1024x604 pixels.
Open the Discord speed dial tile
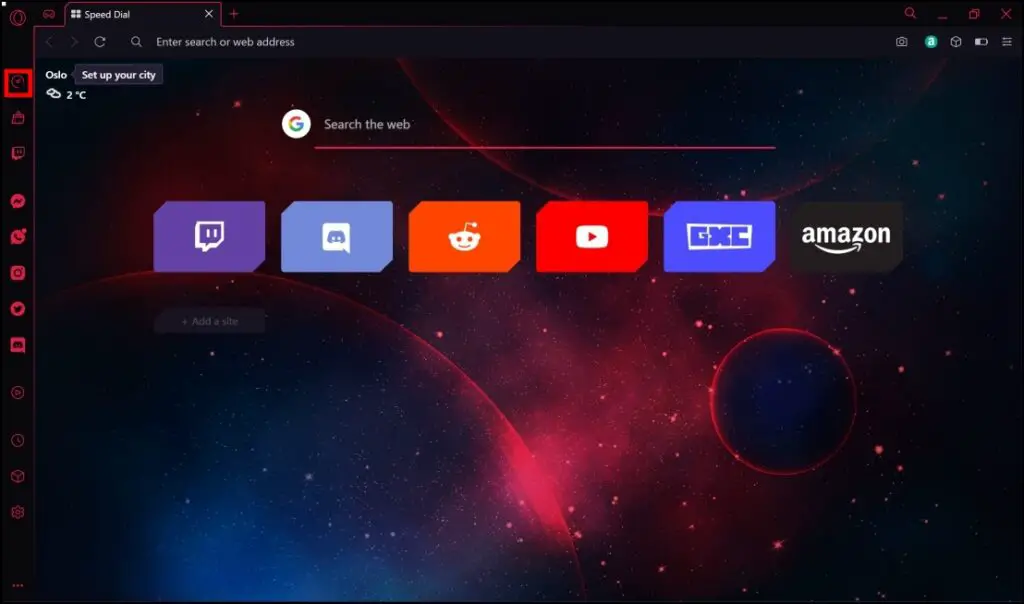tap(337, 236)
